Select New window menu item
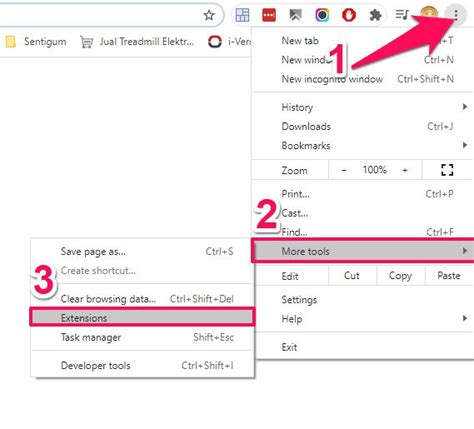 click(x=362, y=60)
